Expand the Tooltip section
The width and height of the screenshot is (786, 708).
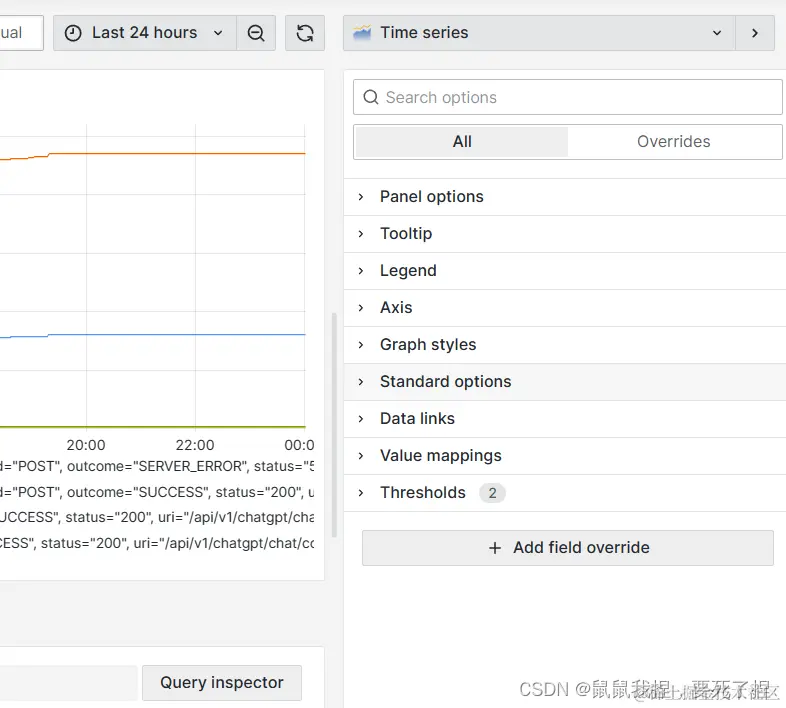[564, 234]
